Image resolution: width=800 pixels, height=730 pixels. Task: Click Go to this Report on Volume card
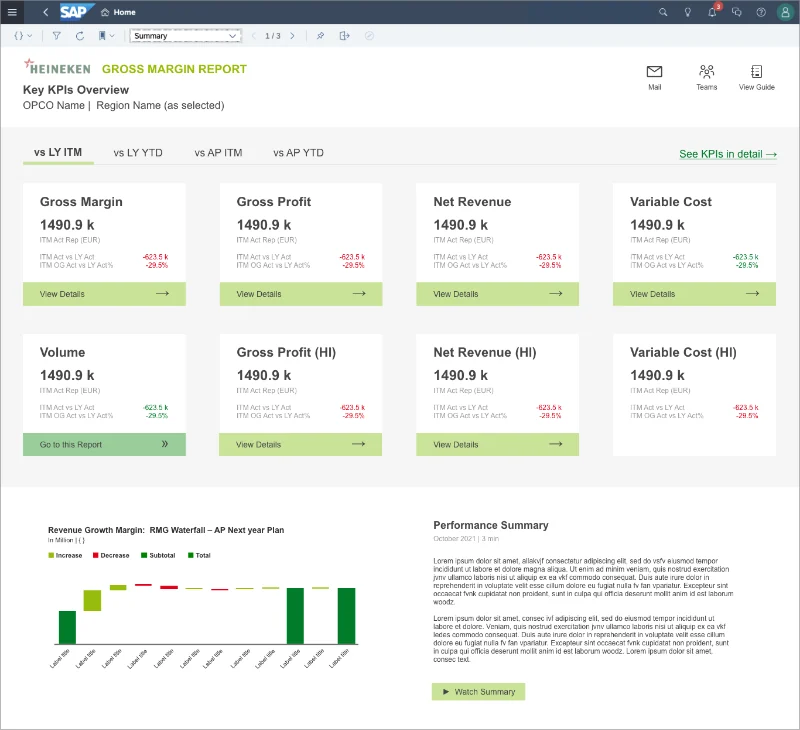[104, 444]
